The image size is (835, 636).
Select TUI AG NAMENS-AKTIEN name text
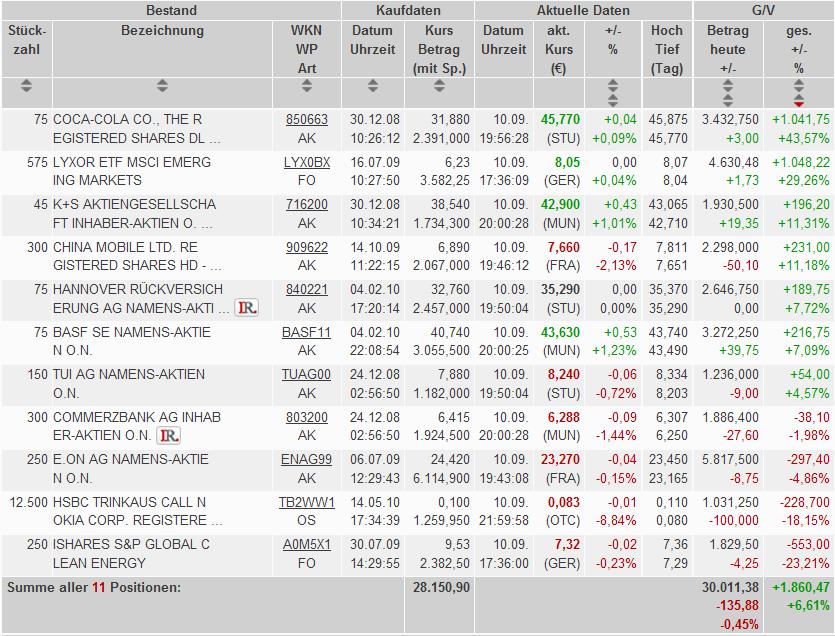click(x=129, y=374)
